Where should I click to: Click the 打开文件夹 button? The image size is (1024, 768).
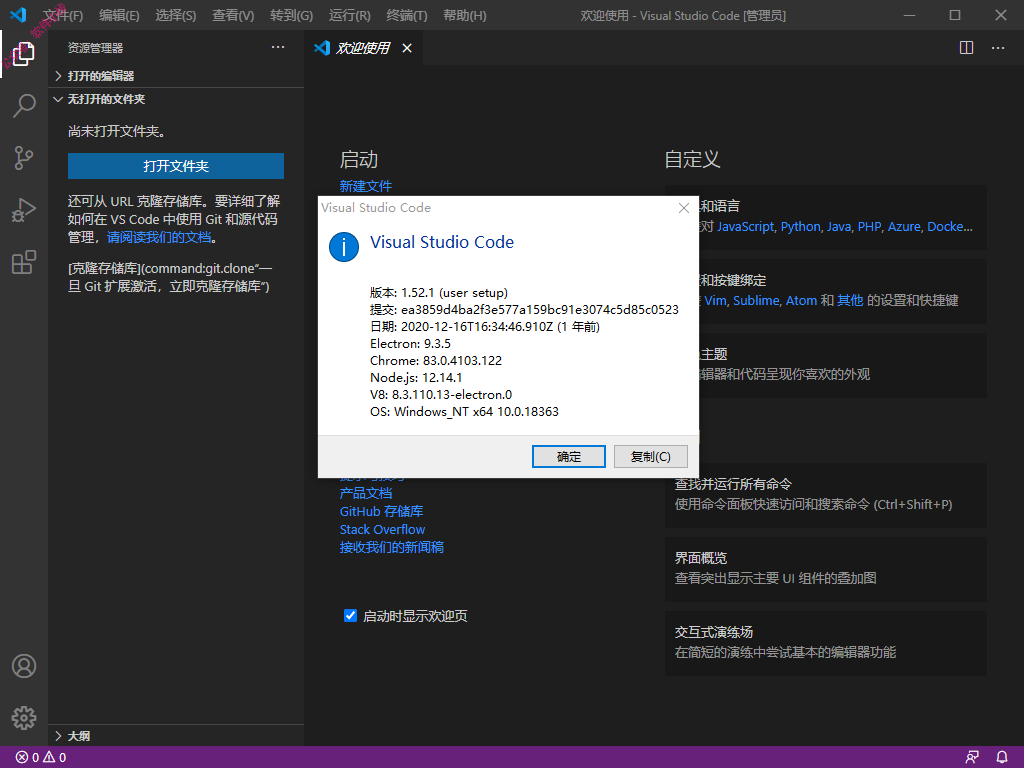pos(176,166)
